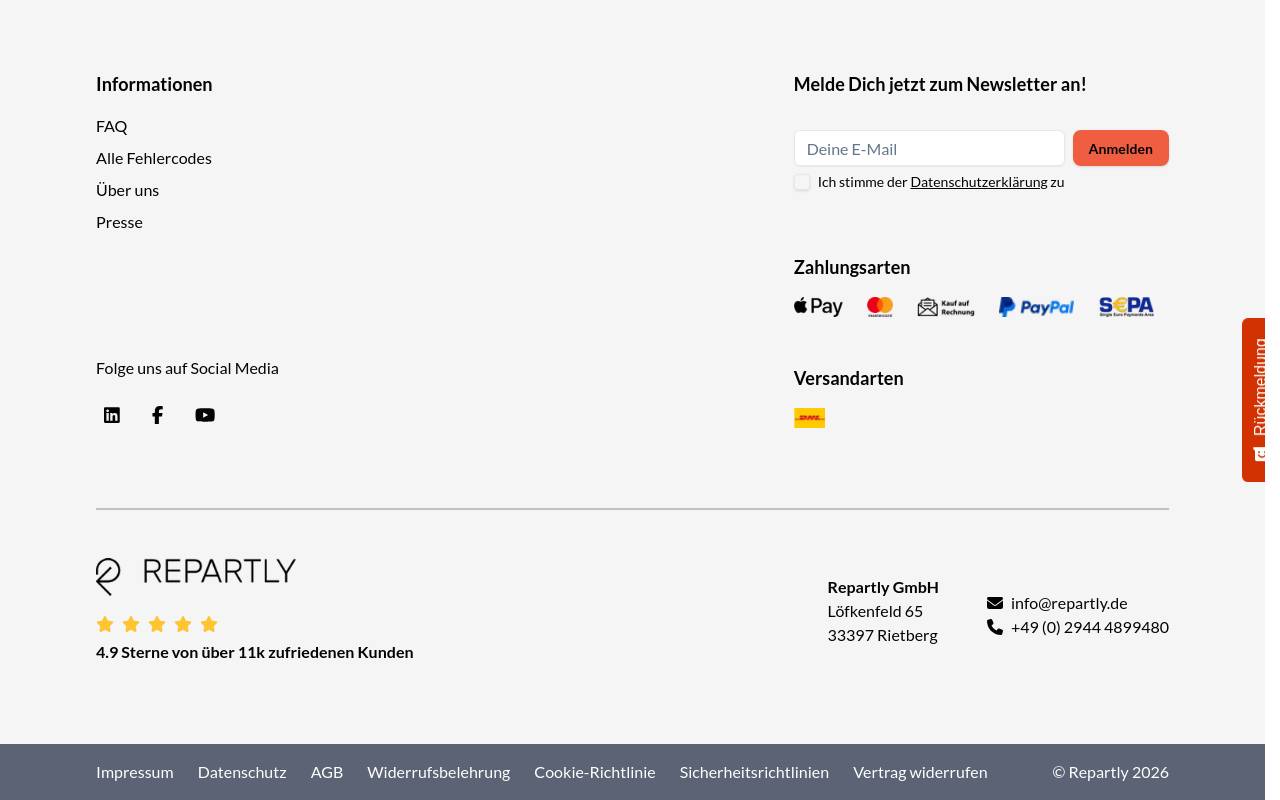Click the phone number +49 (0) 2944 4899480
Screen dimensions: 1280x800
pyautogui.click(x=1090, y=627)
